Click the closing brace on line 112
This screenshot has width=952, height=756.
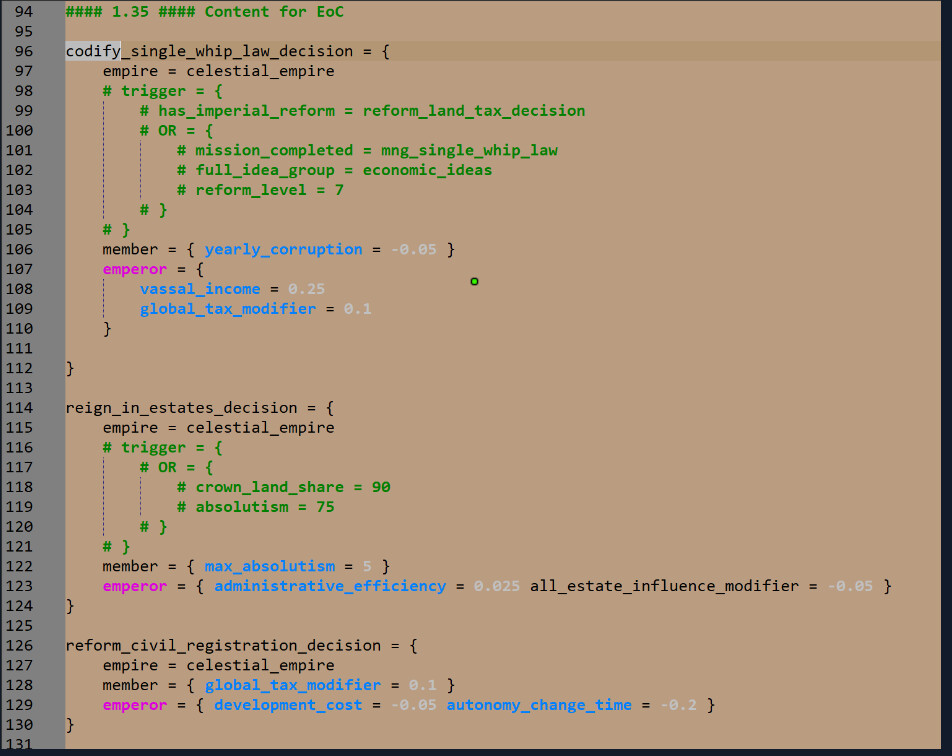(x=70, y=369)
